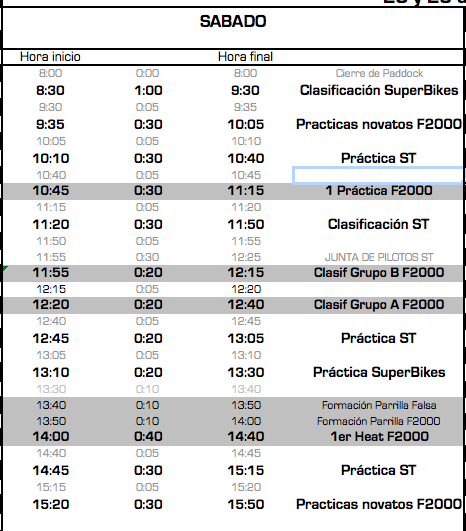Select the 1 Práctica F2000 cell
466x531 pixels.
(x=379, y=190)
